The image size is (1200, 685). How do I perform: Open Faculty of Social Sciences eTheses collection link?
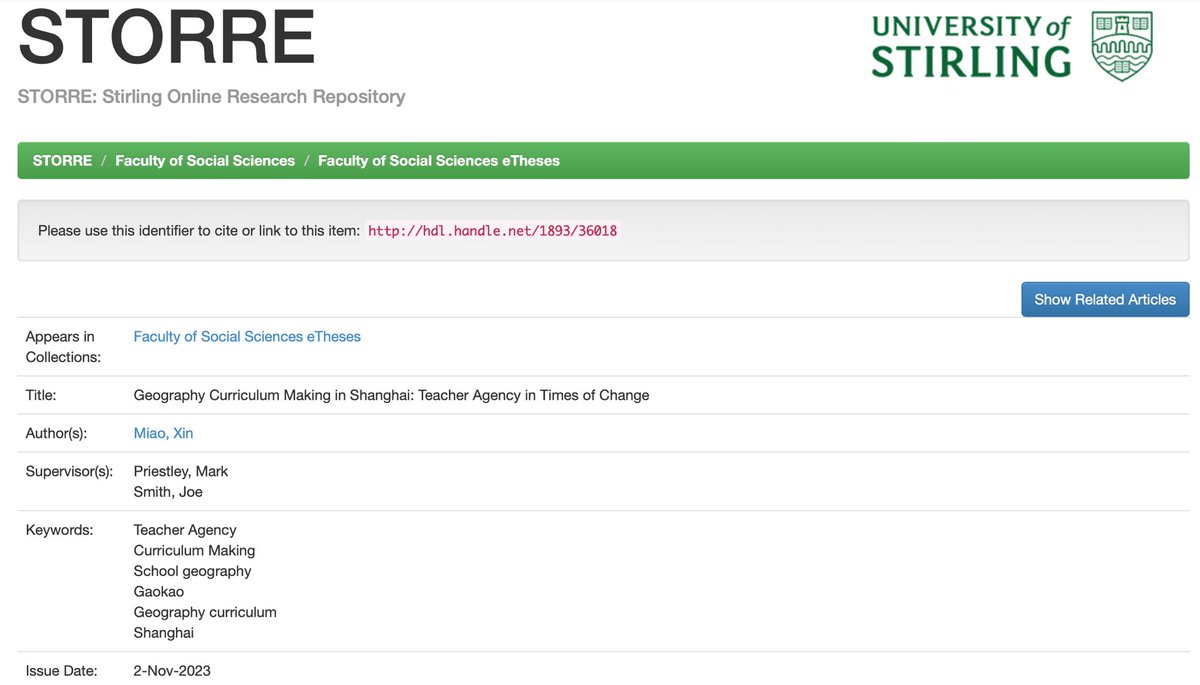pyautogui.click(x=247, y=337)
